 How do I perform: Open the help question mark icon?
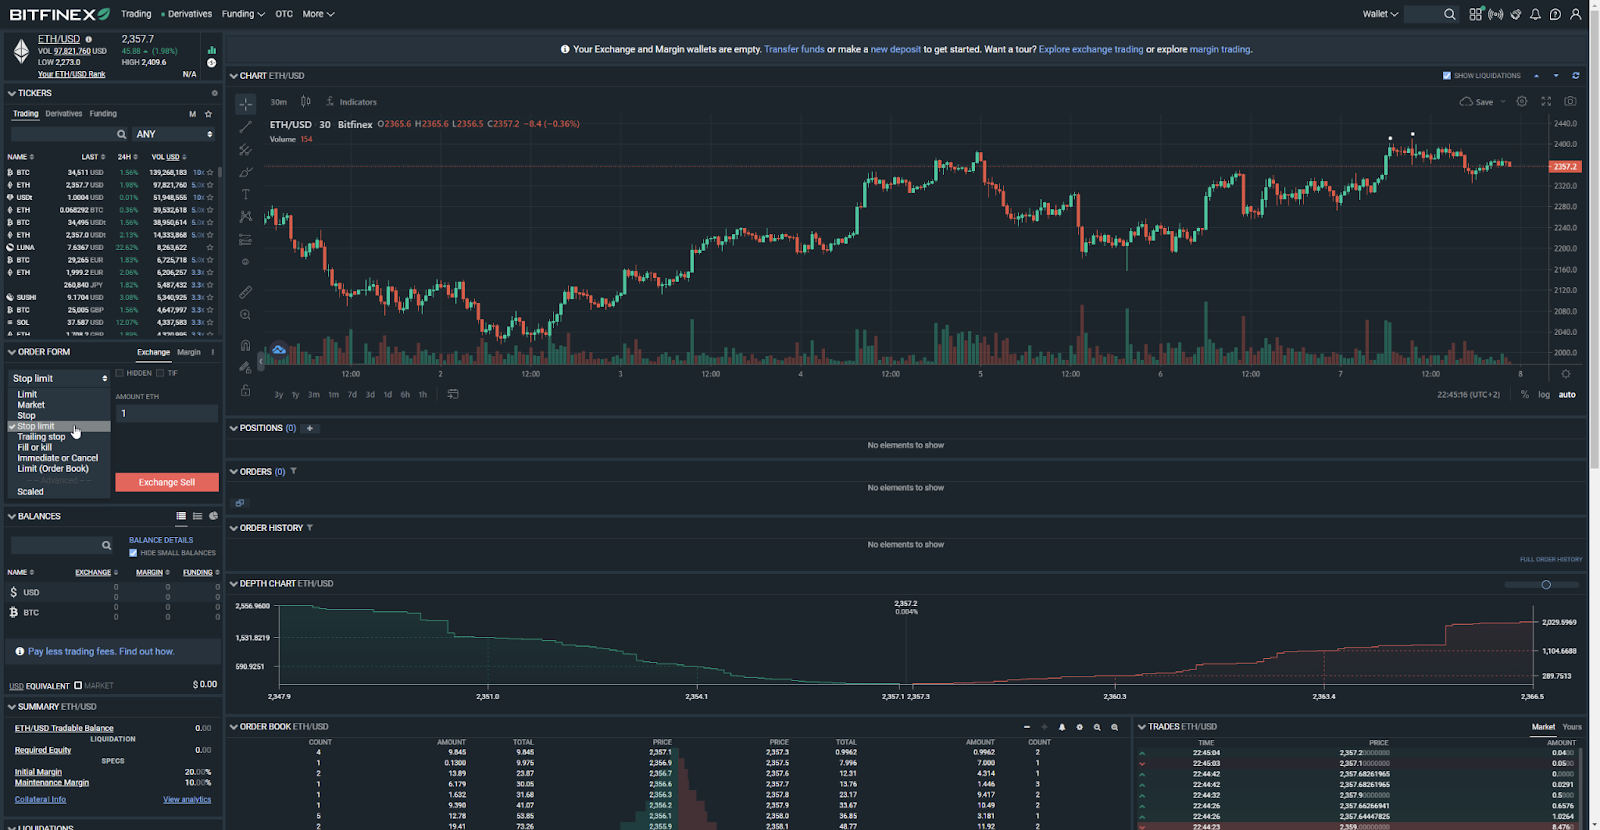click(1555, 14)
